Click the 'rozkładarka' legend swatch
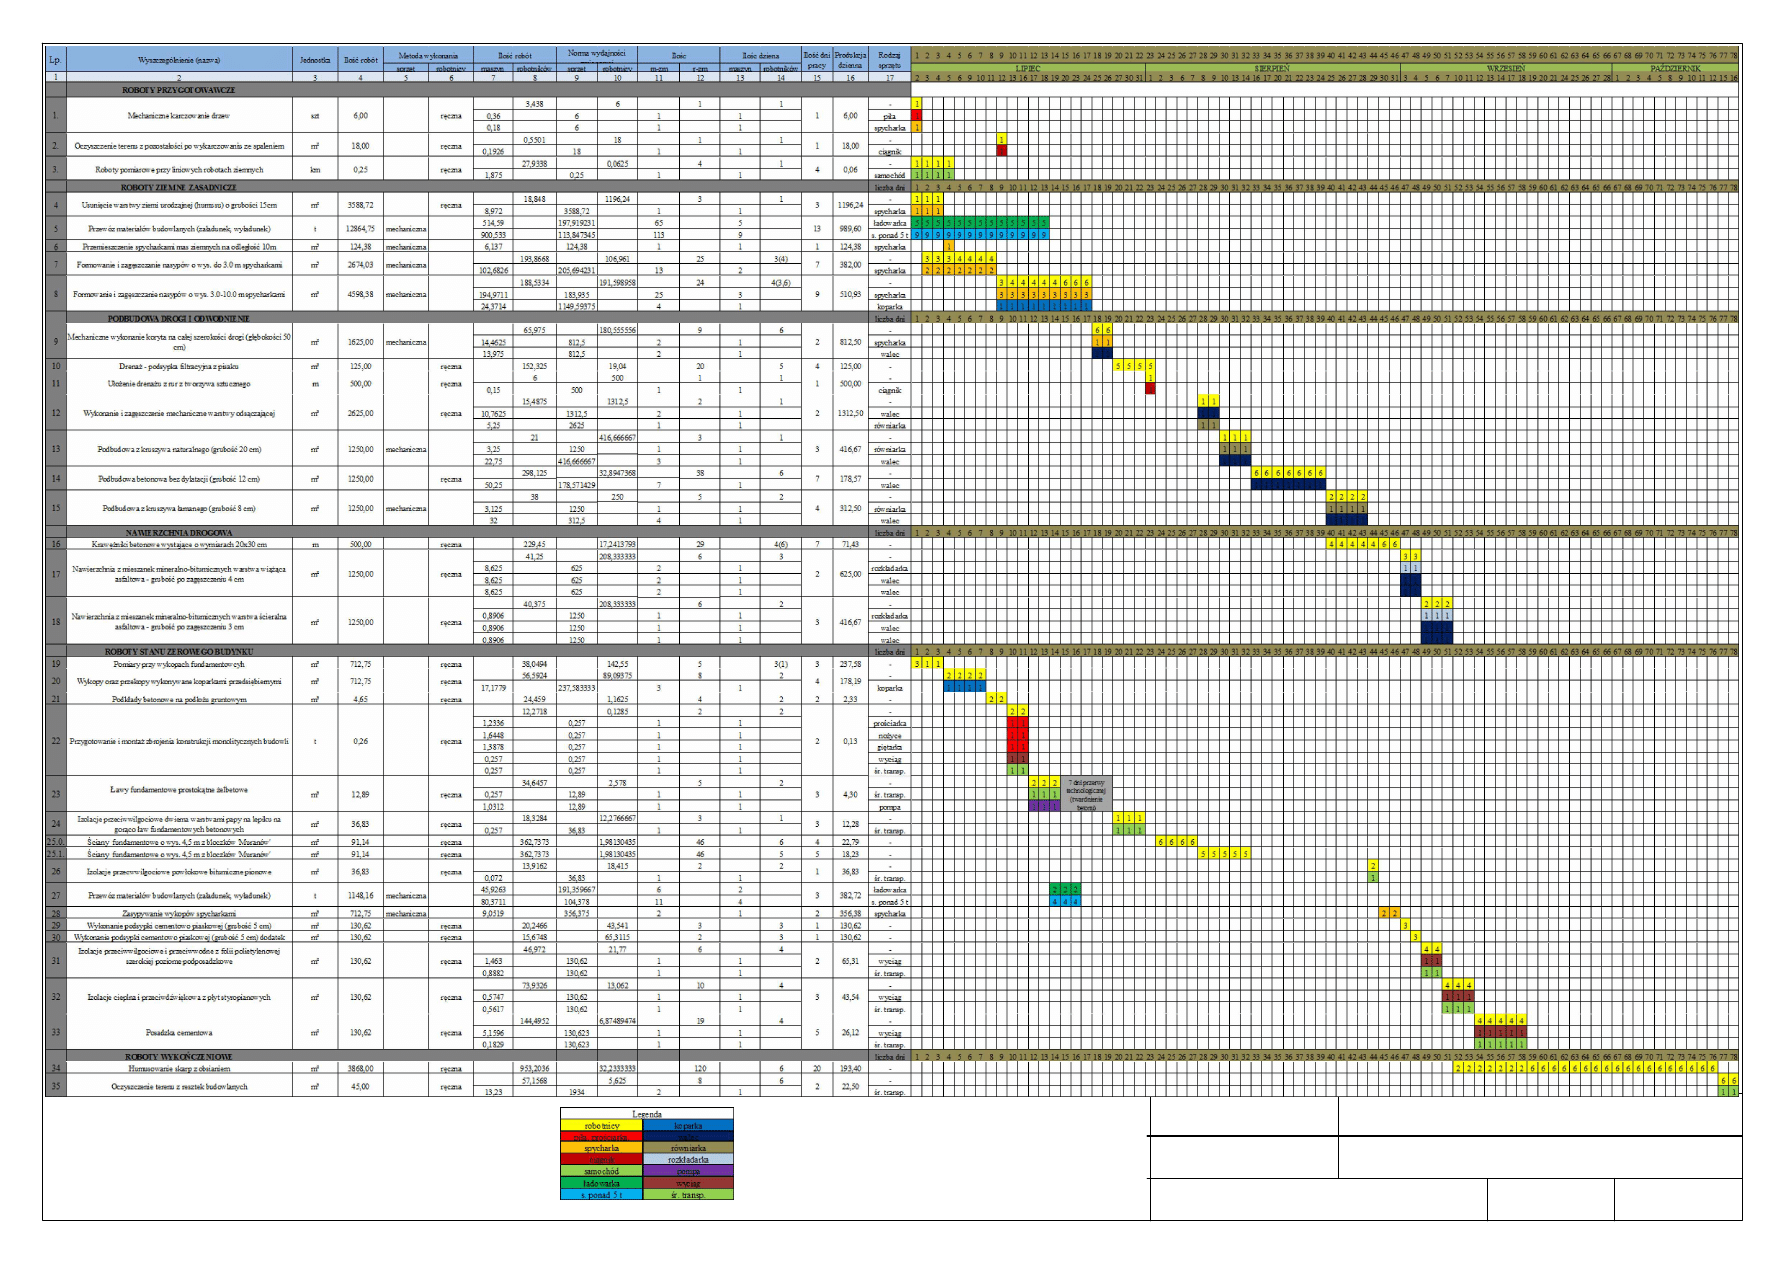 (688, 1160)
